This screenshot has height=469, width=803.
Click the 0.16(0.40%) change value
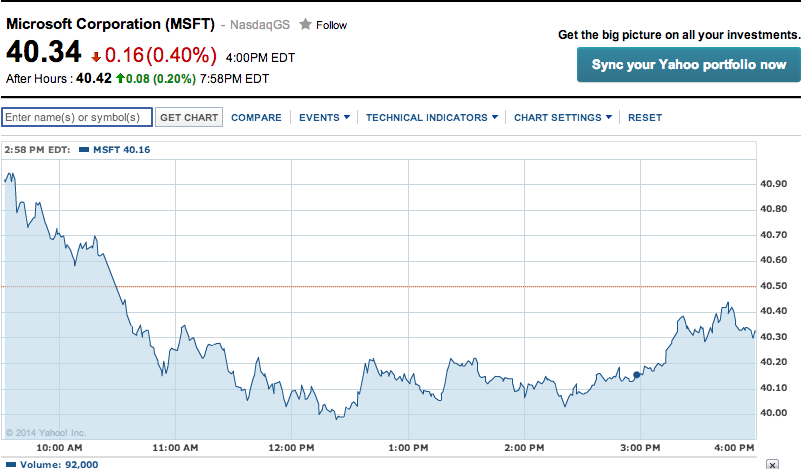pyautogui.click(x=161, y=55)
